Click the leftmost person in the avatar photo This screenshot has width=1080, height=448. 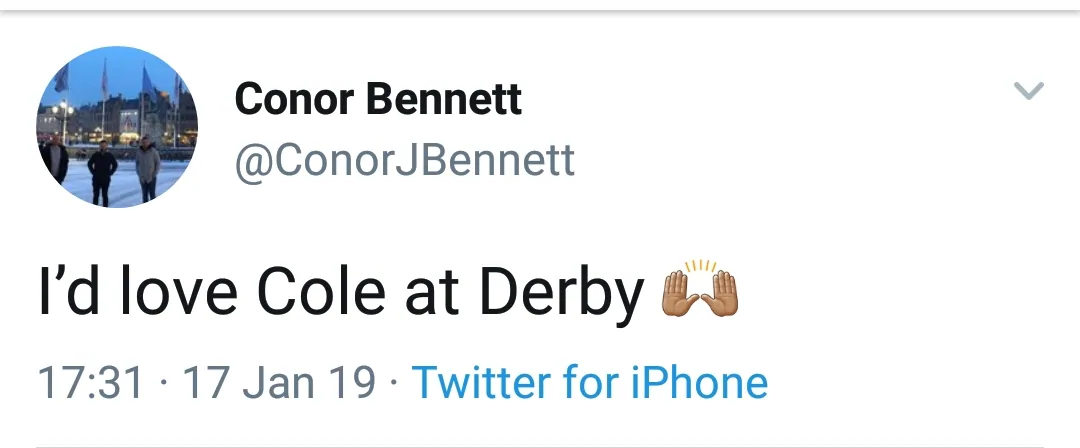click(55, 160)
